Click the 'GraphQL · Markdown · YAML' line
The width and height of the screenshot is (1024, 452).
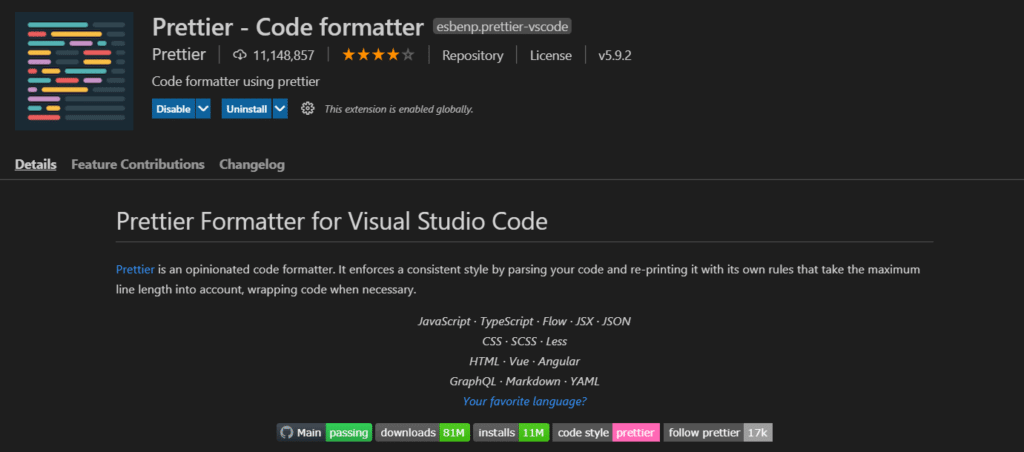(524, 381)
